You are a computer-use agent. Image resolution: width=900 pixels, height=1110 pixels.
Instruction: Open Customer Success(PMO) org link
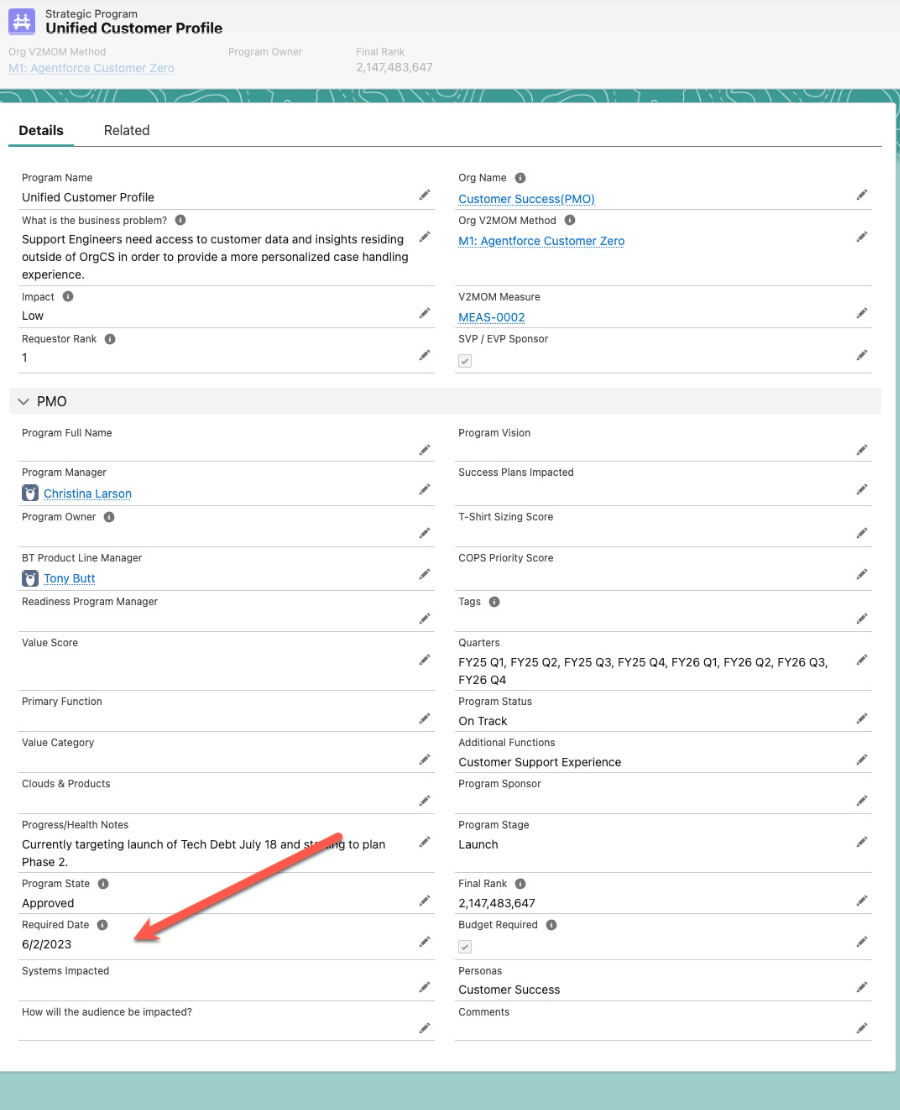(x=526, y=199)
